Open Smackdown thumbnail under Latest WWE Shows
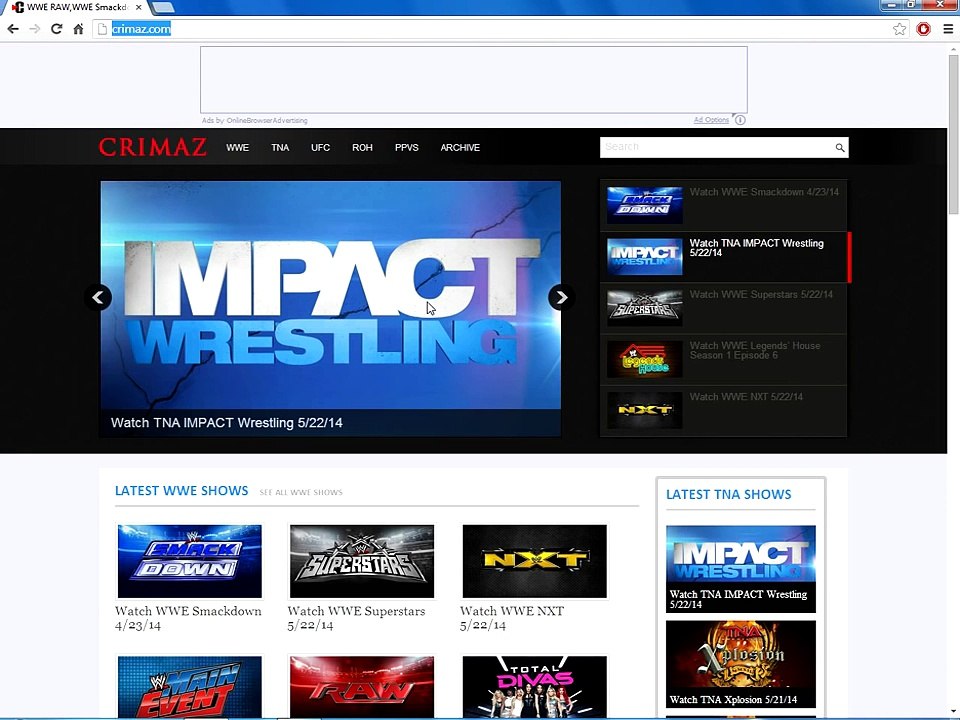This screenshot has width=960, height=720. 190,561
